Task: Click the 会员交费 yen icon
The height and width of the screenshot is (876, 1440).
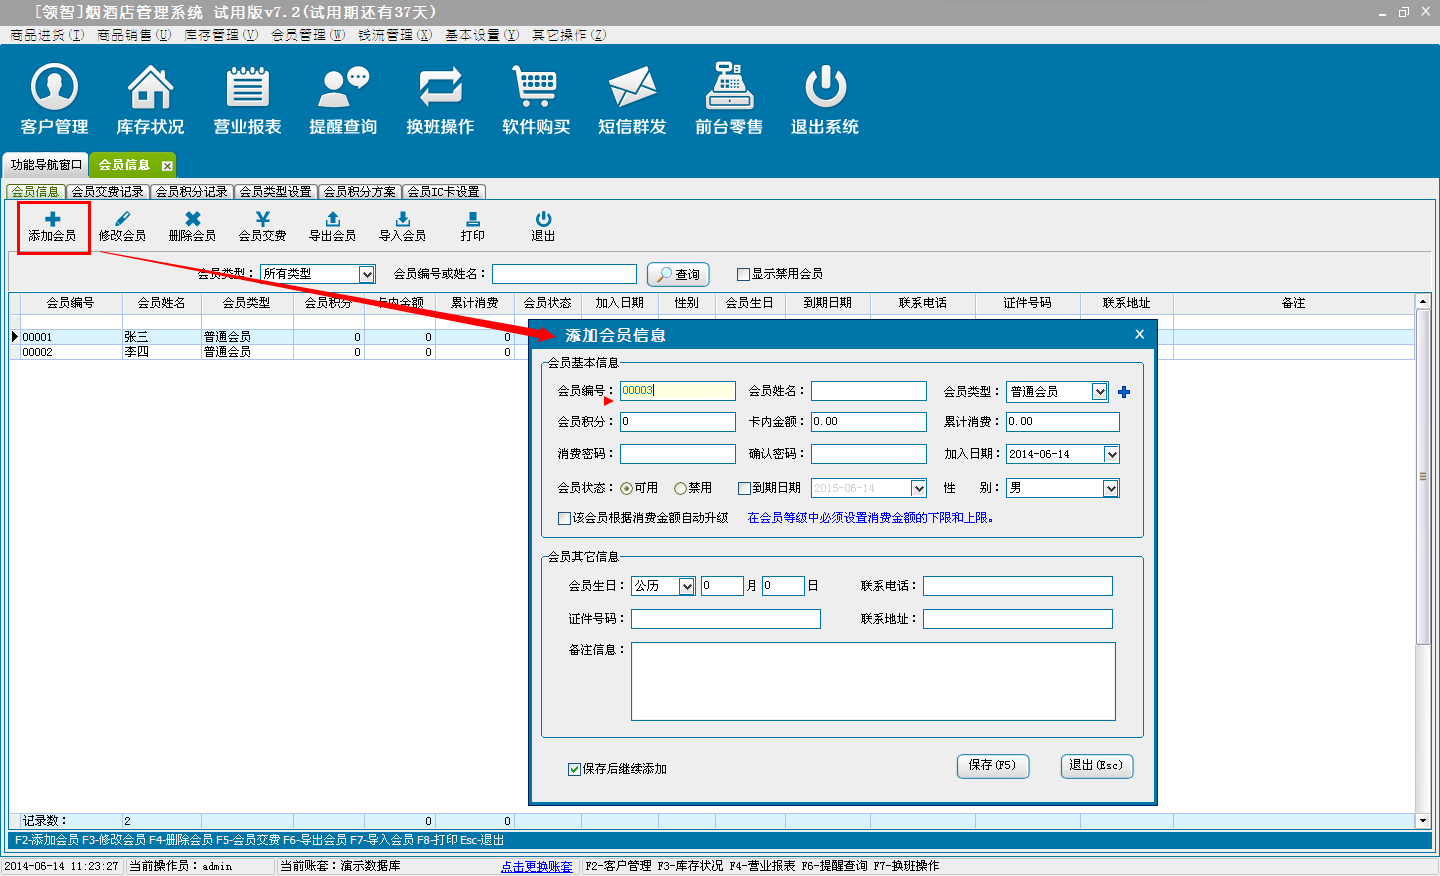Action: (x=262, y=220)
